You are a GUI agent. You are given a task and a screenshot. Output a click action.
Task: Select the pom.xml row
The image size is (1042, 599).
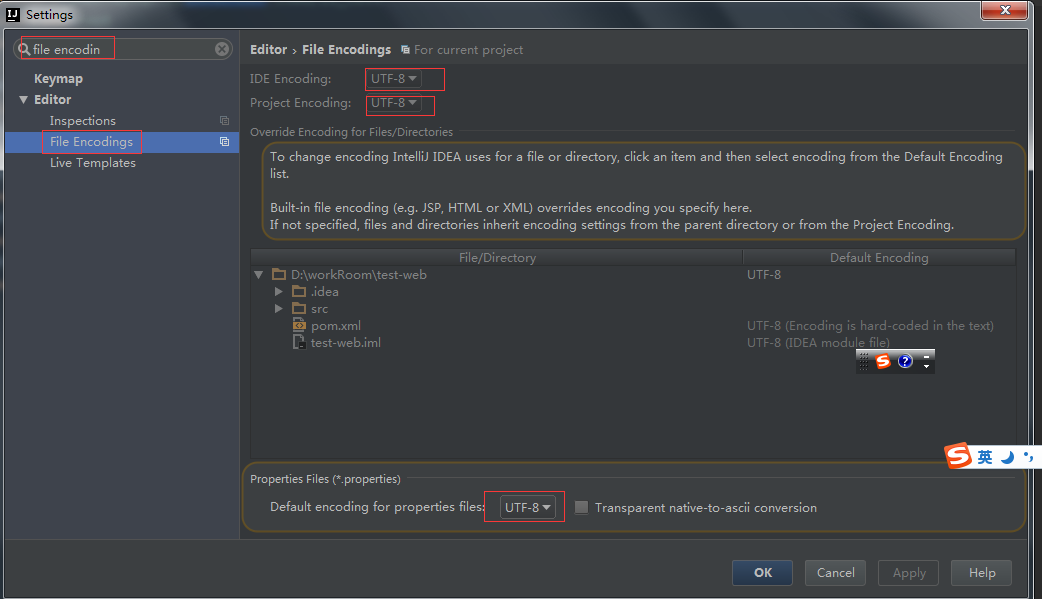(x=633, y=326)
